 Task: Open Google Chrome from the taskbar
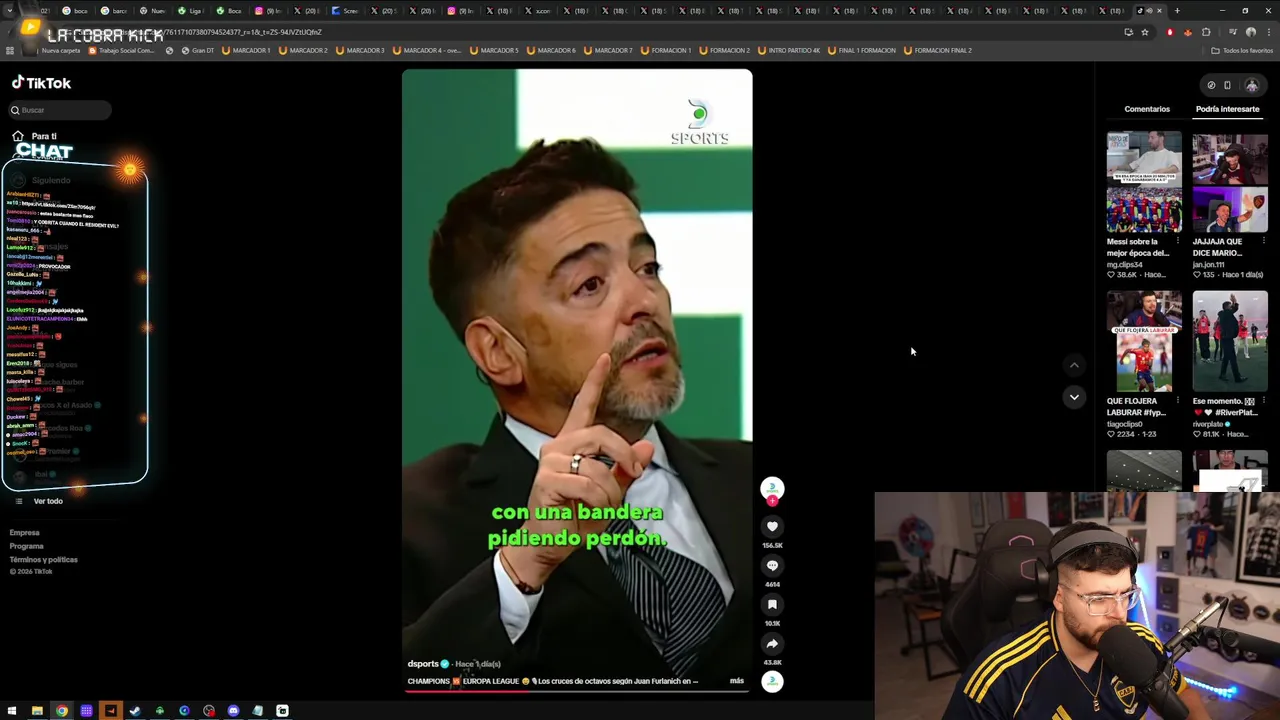[x=62, y=711]
